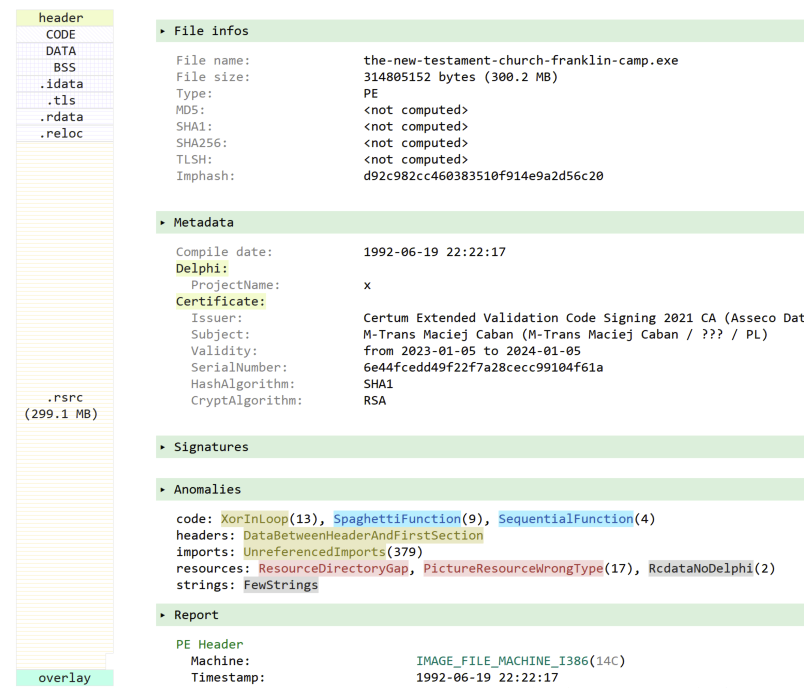Expand the Report section

tap(188, 614)
